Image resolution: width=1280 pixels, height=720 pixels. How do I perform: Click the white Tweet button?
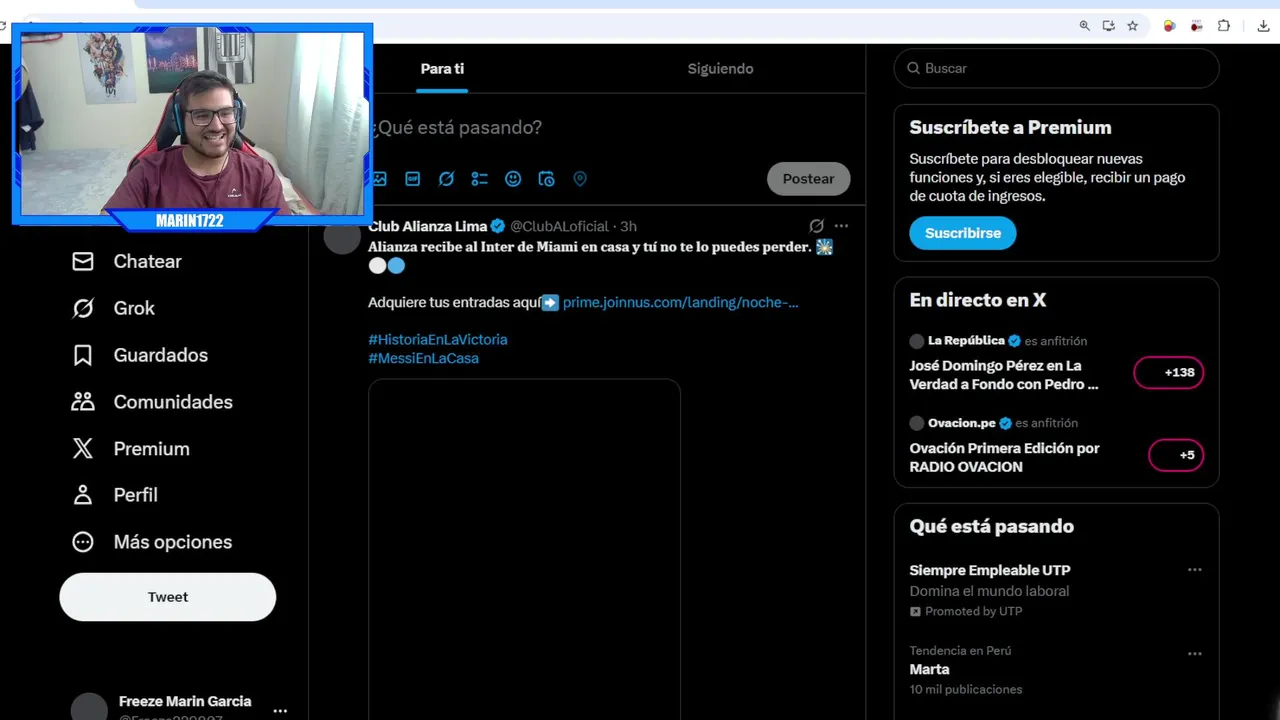(167, 597)
